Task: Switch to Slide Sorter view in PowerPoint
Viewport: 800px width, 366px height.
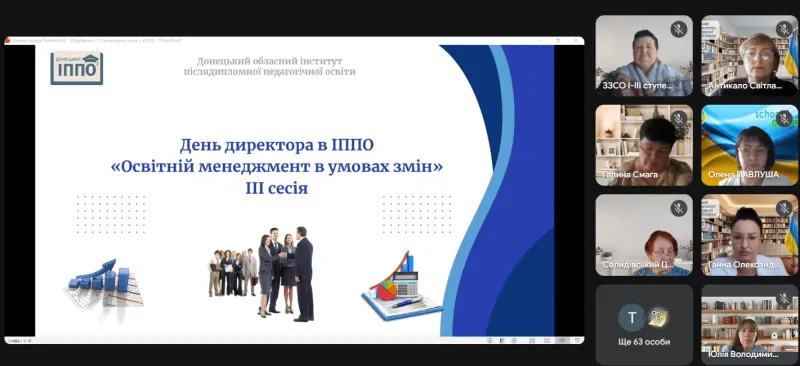Action: point(547,340)
